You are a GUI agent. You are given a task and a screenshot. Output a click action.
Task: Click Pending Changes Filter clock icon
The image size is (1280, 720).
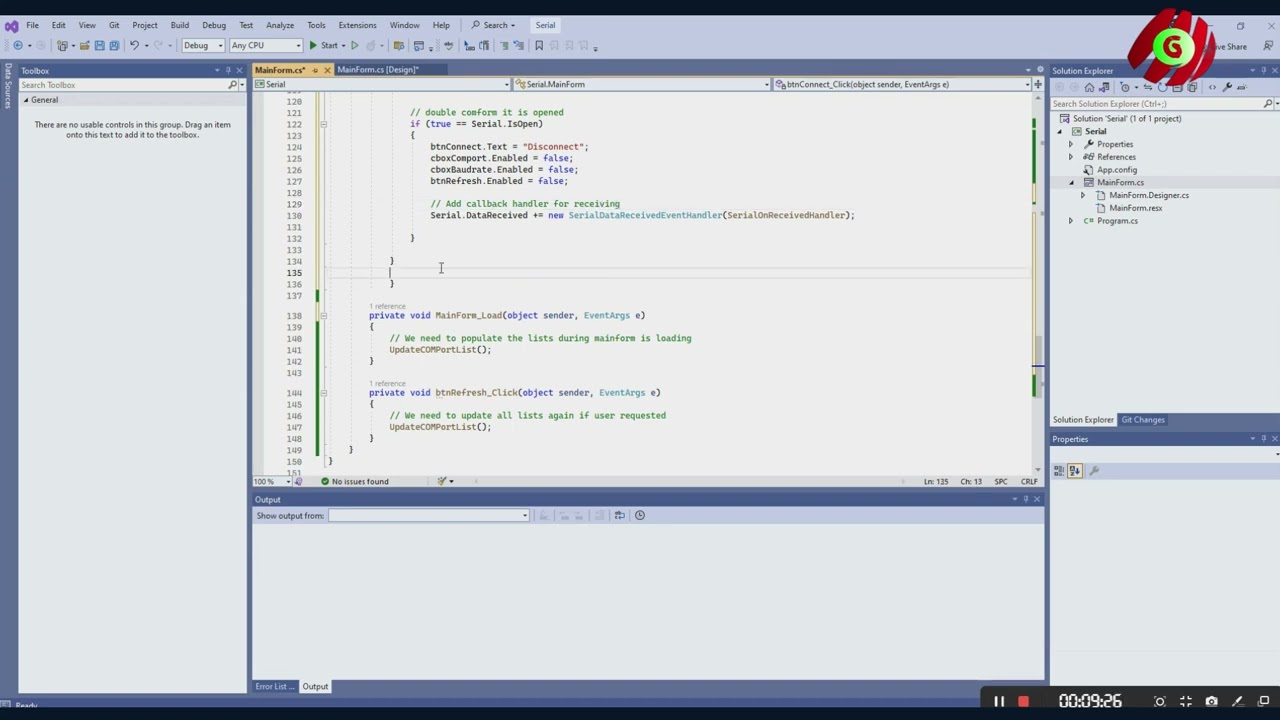point(1125,87)
